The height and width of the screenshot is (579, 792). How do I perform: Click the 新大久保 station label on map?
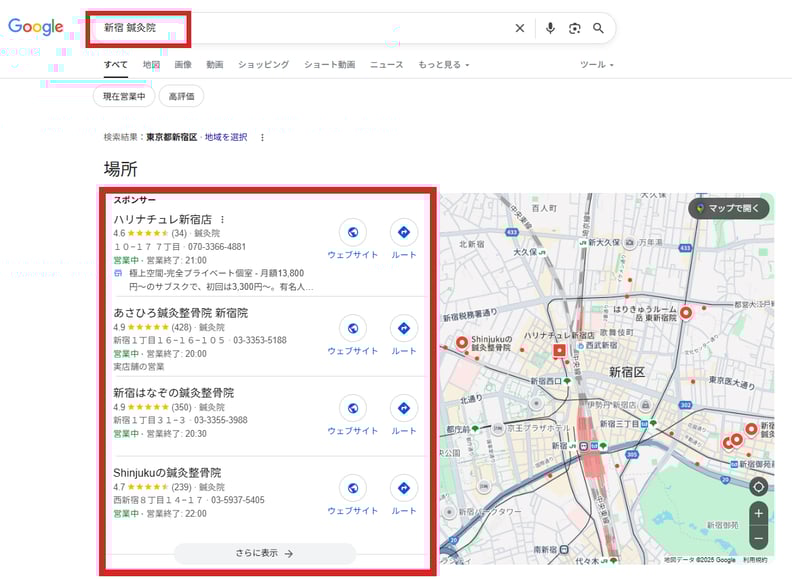pyautogui.click(x=603, y=243)
